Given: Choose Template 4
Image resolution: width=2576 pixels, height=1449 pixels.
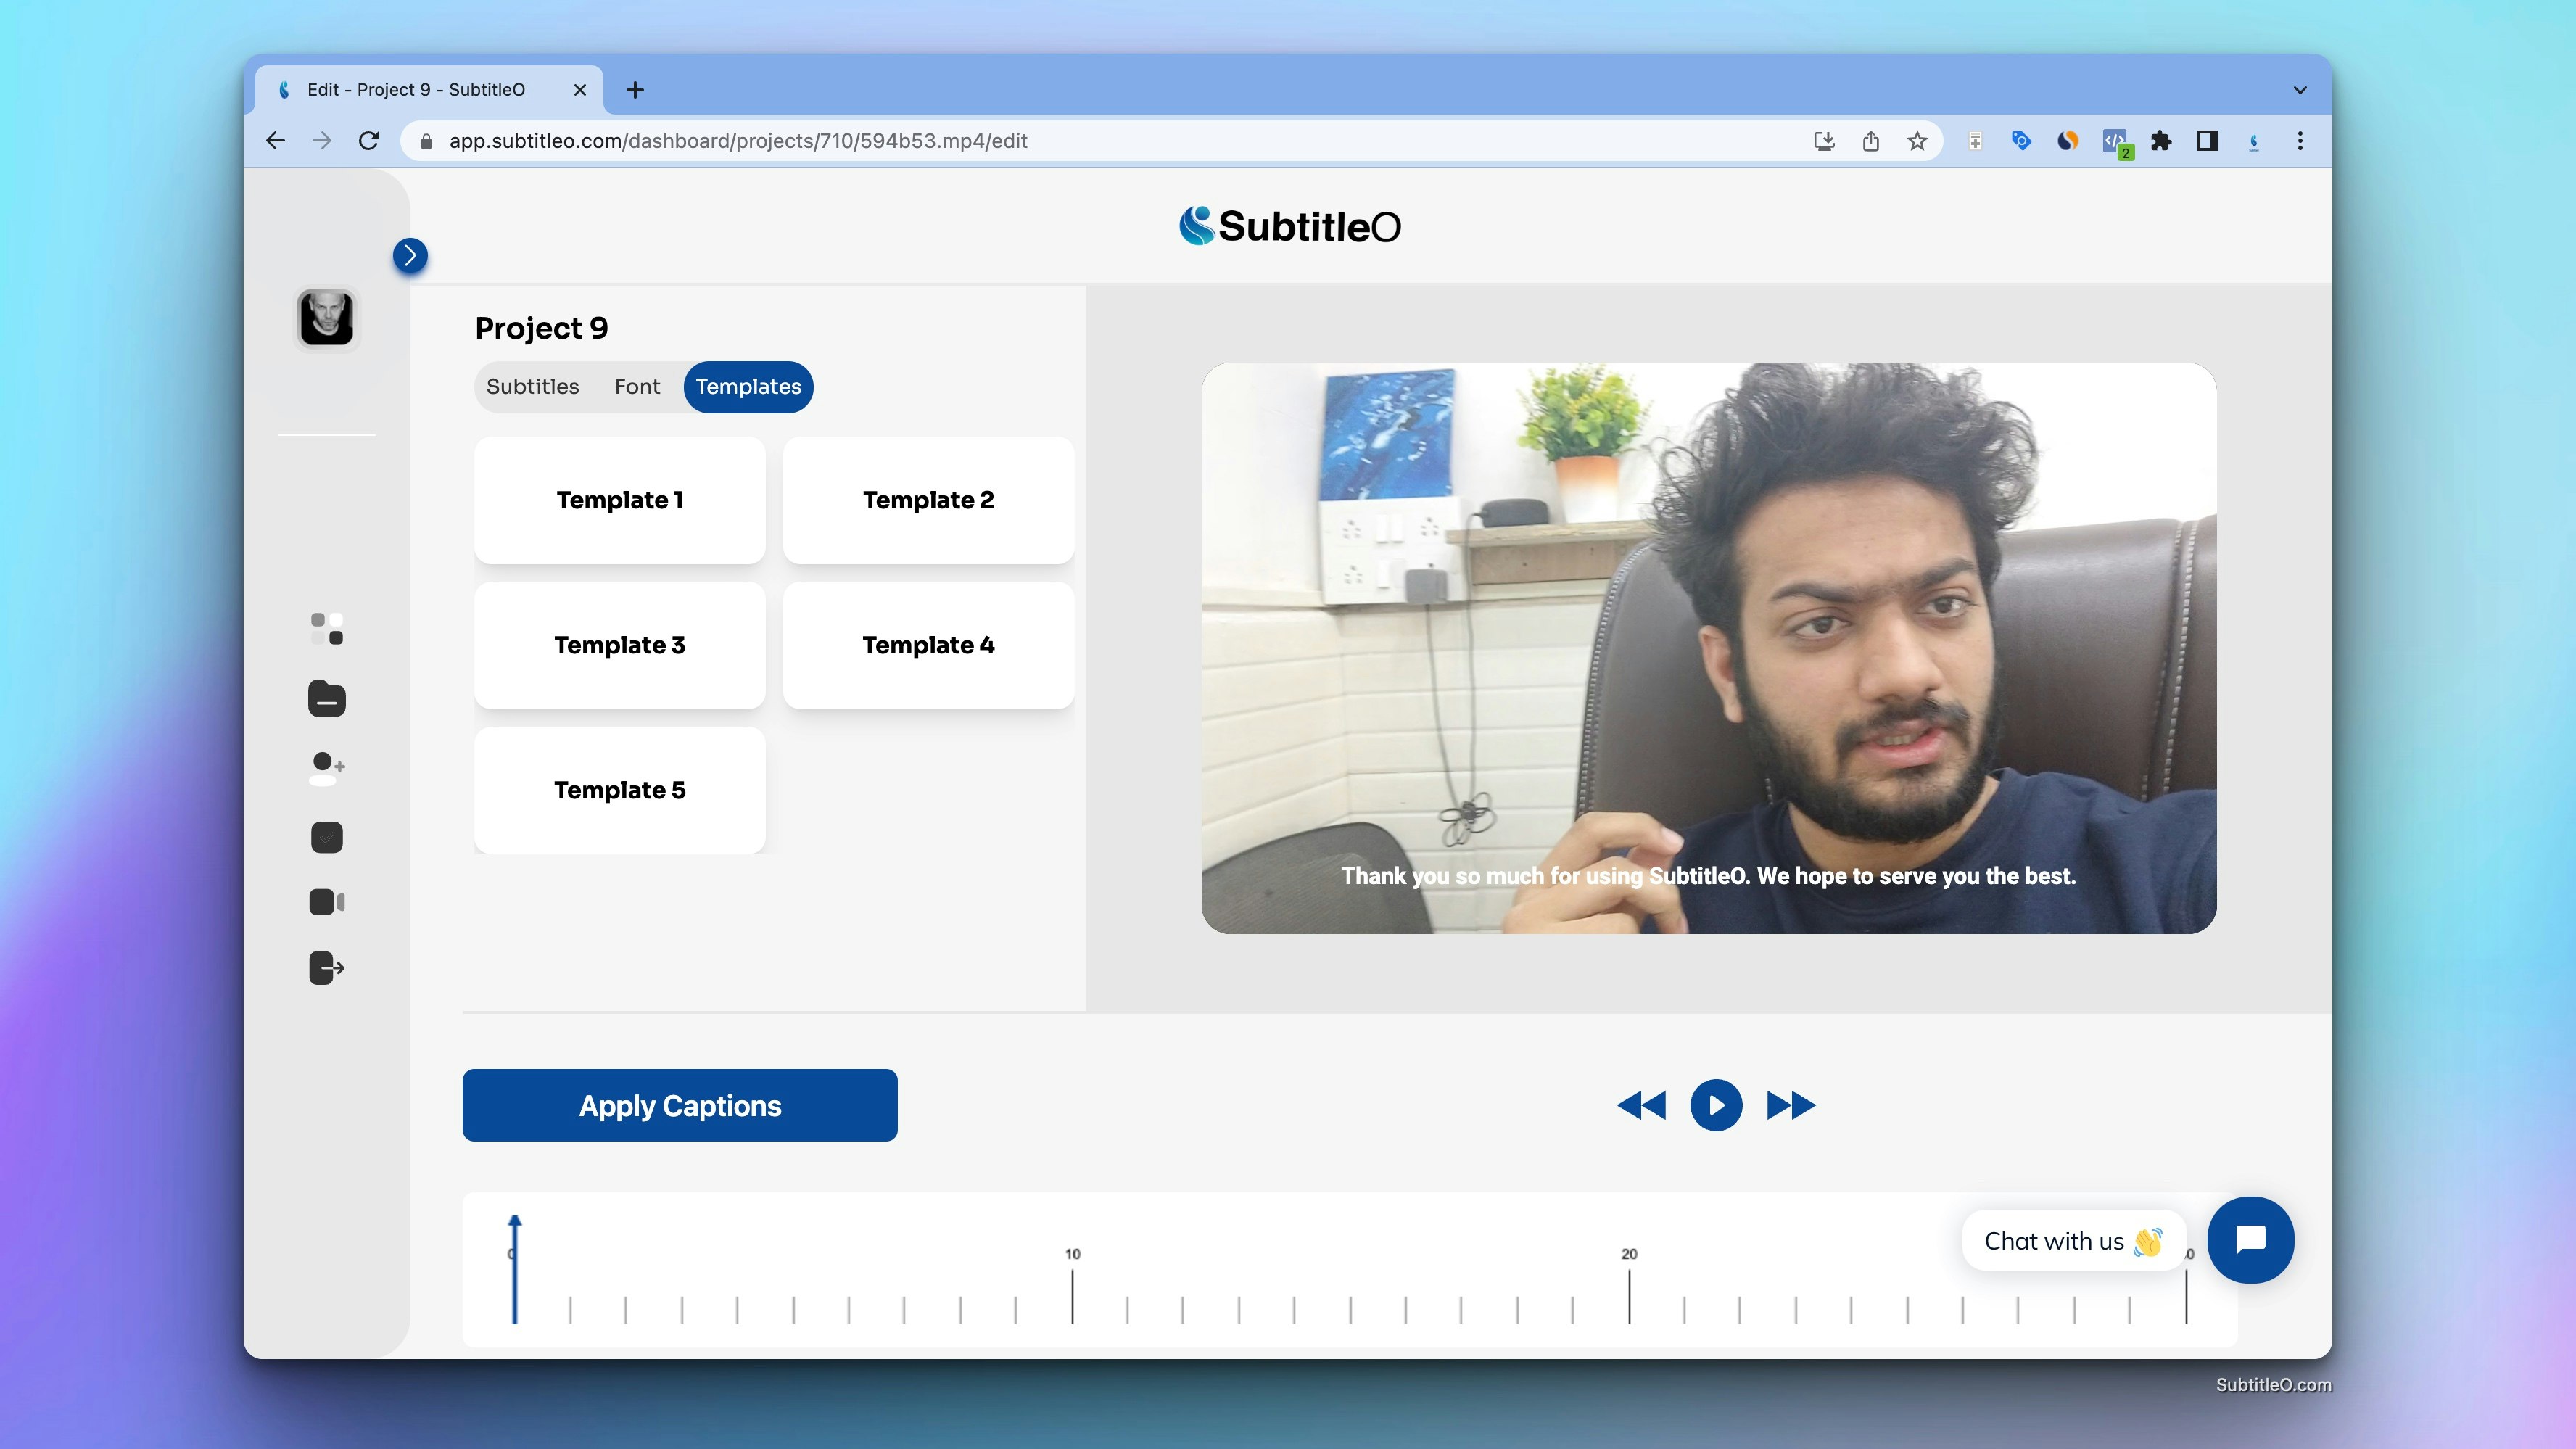Looking at the screenshot, I should [928, 645].
